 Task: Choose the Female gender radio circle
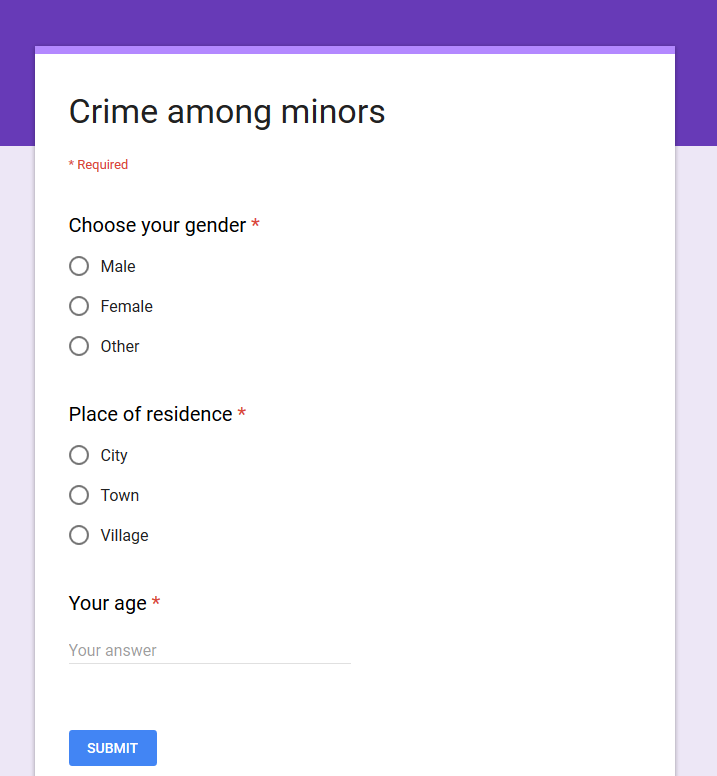79,306
